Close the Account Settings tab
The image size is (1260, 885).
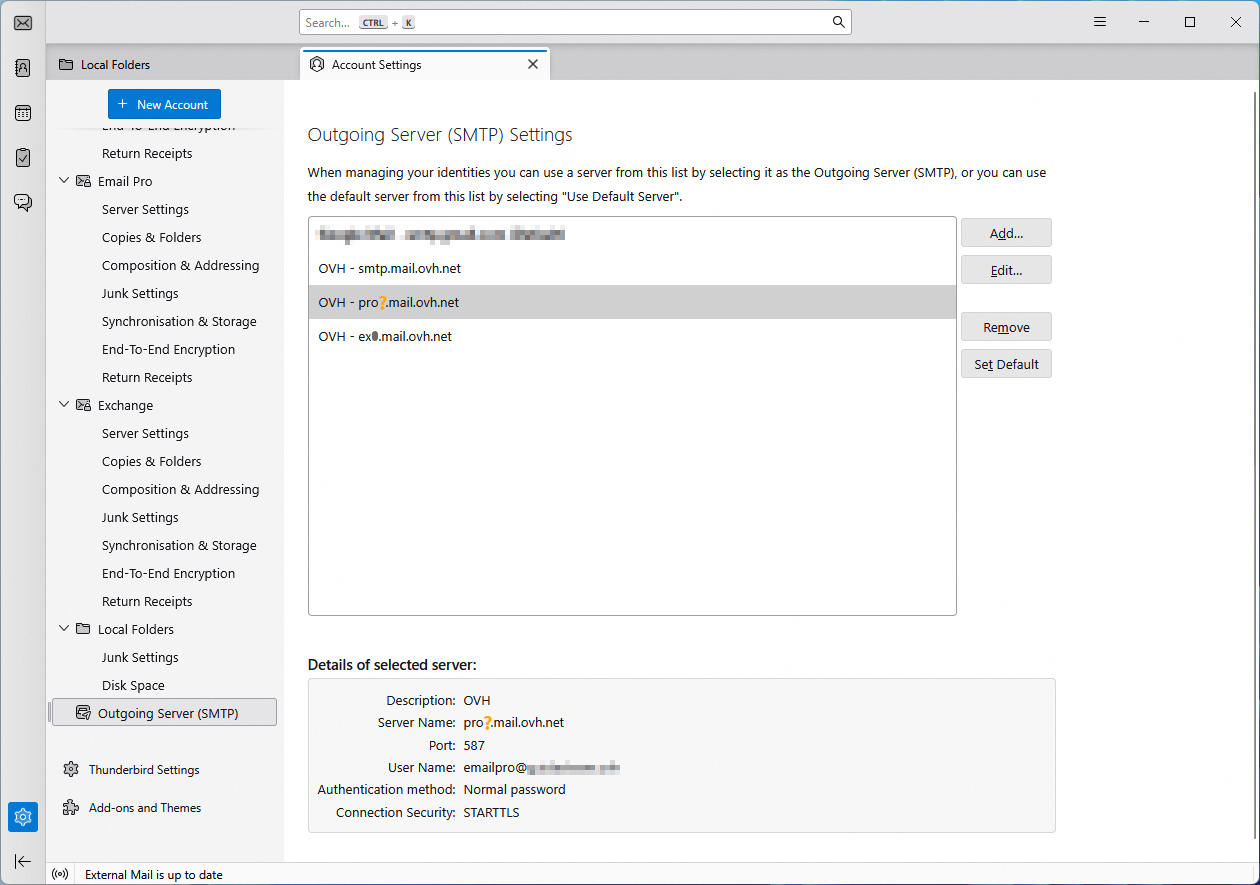click(533, 64)
